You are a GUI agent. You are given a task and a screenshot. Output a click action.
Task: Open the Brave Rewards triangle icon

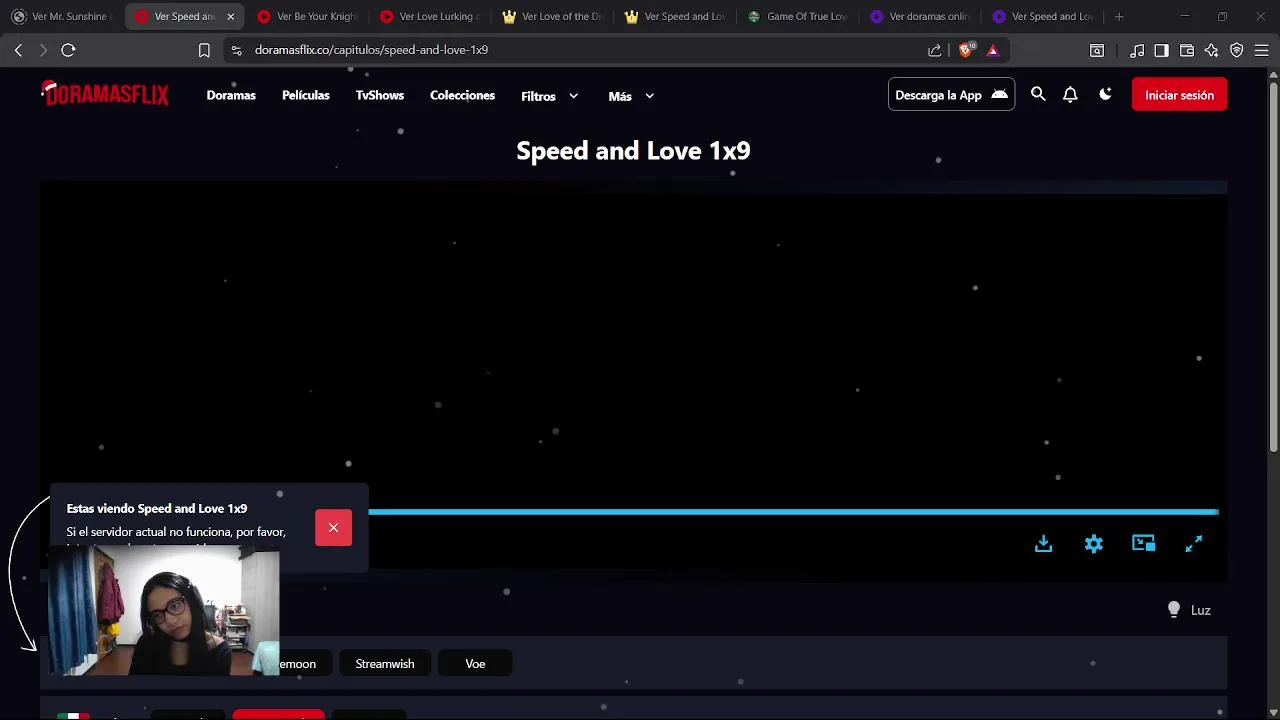[x=993, y=50]
